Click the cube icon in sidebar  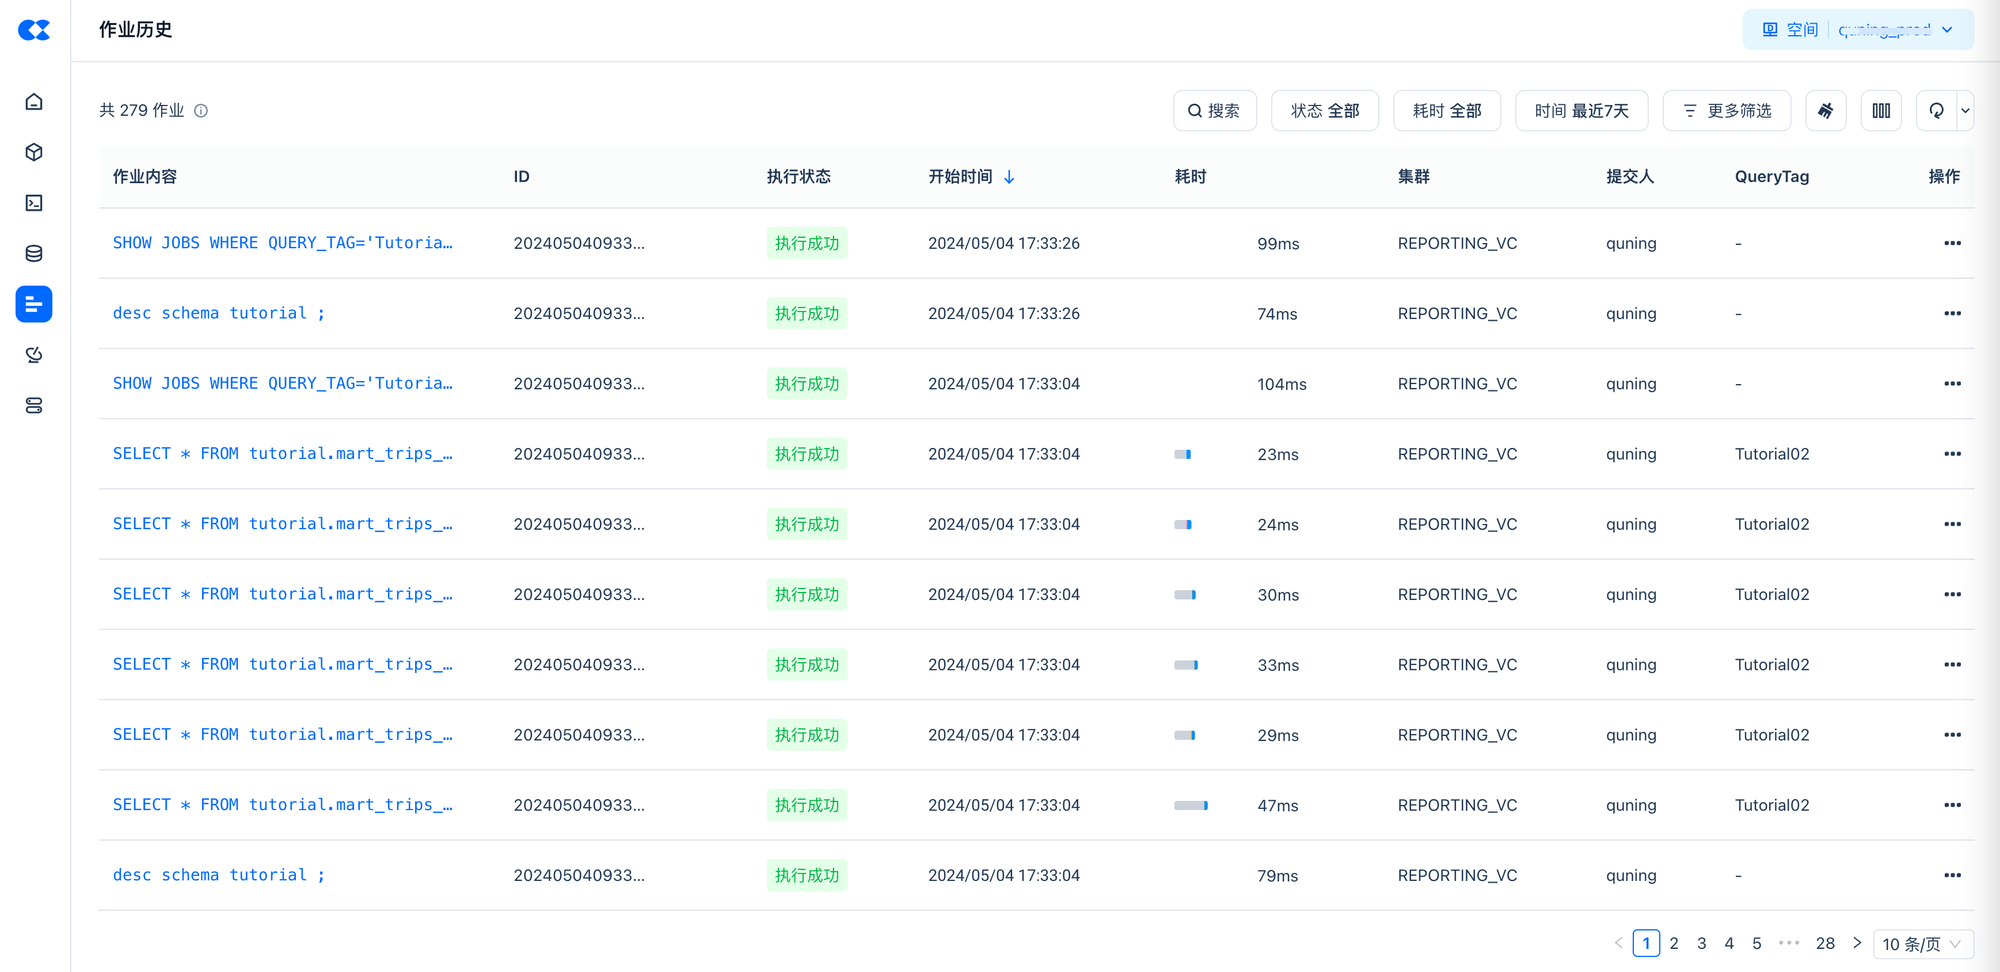34,152
